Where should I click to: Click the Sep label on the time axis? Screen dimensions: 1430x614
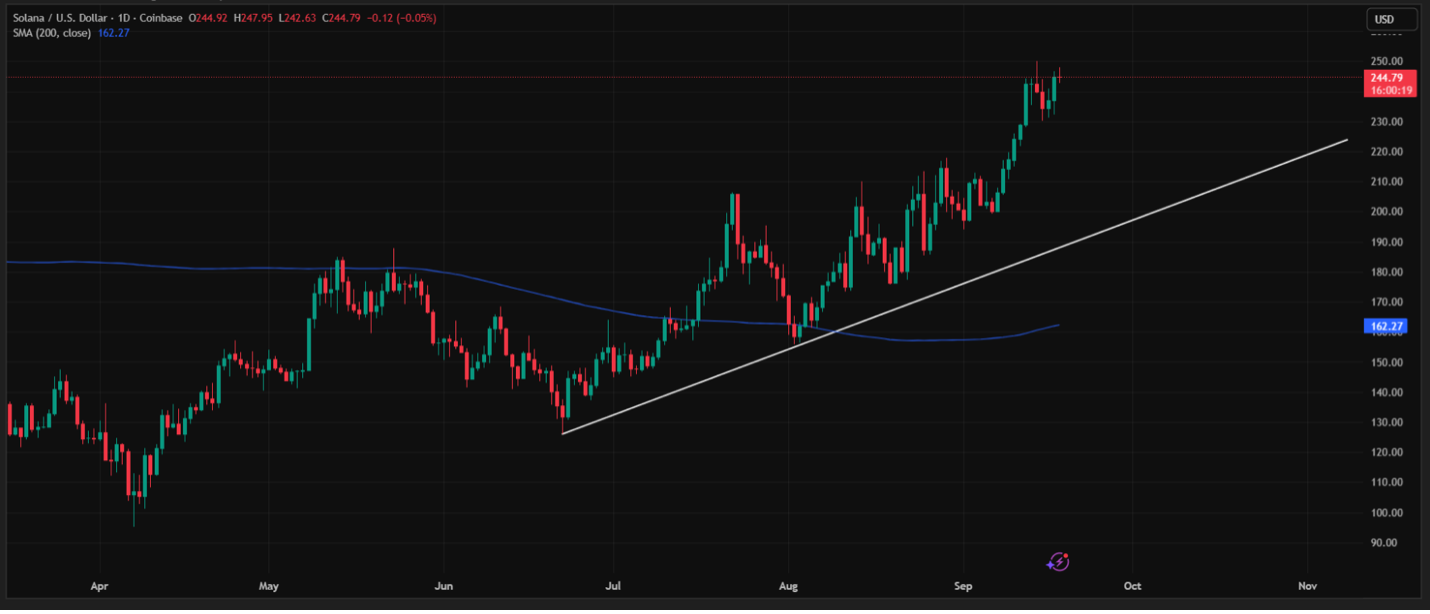962,586
